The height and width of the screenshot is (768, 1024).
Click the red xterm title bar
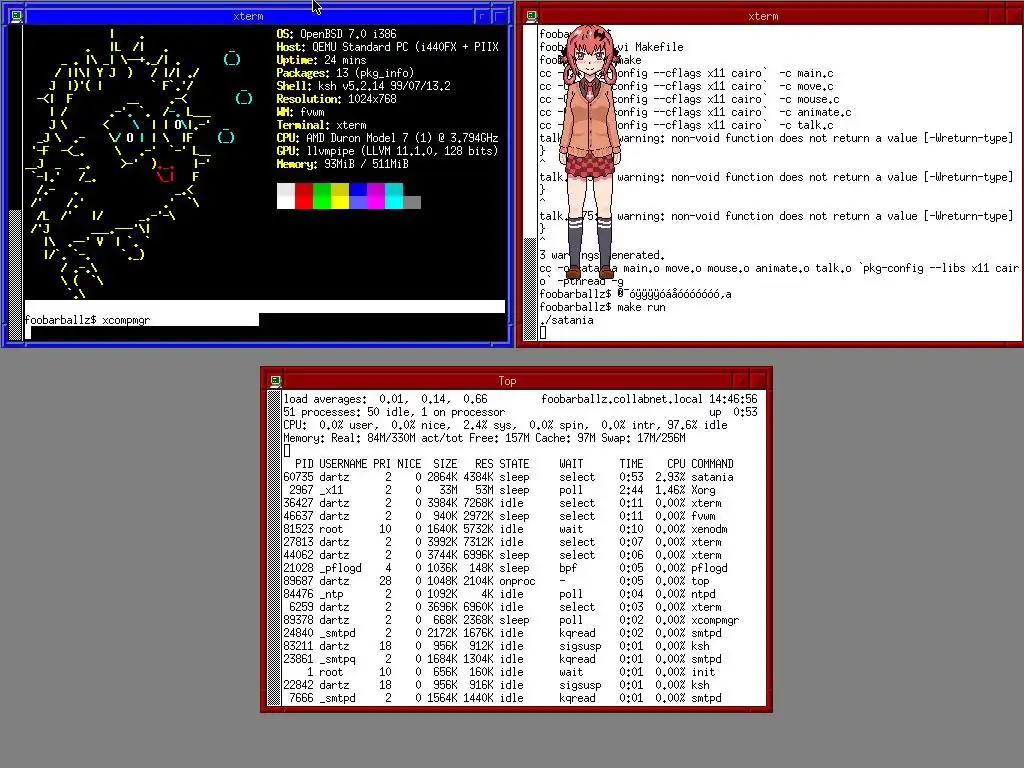click(x=763, y=16)
